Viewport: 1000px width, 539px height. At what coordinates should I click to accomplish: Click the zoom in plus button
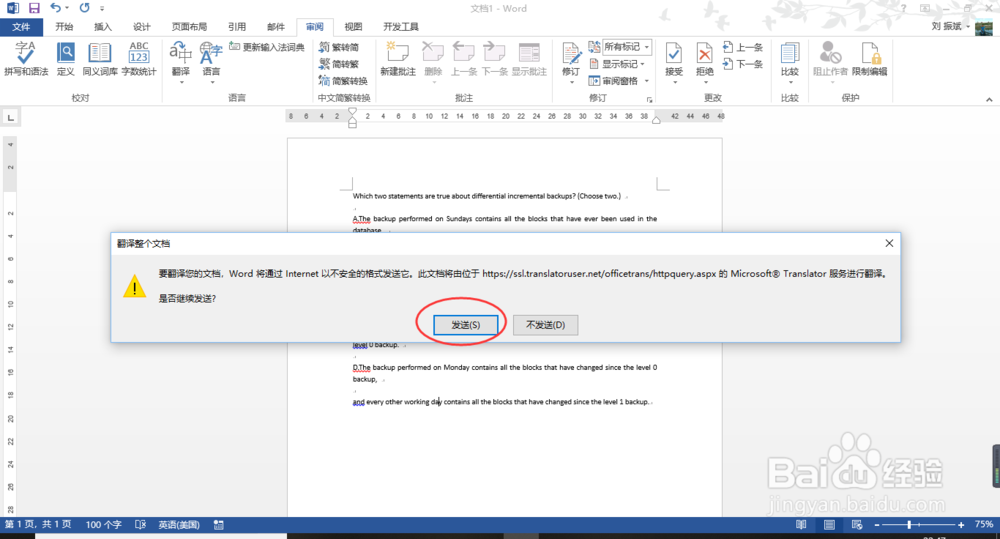[961, 524]
